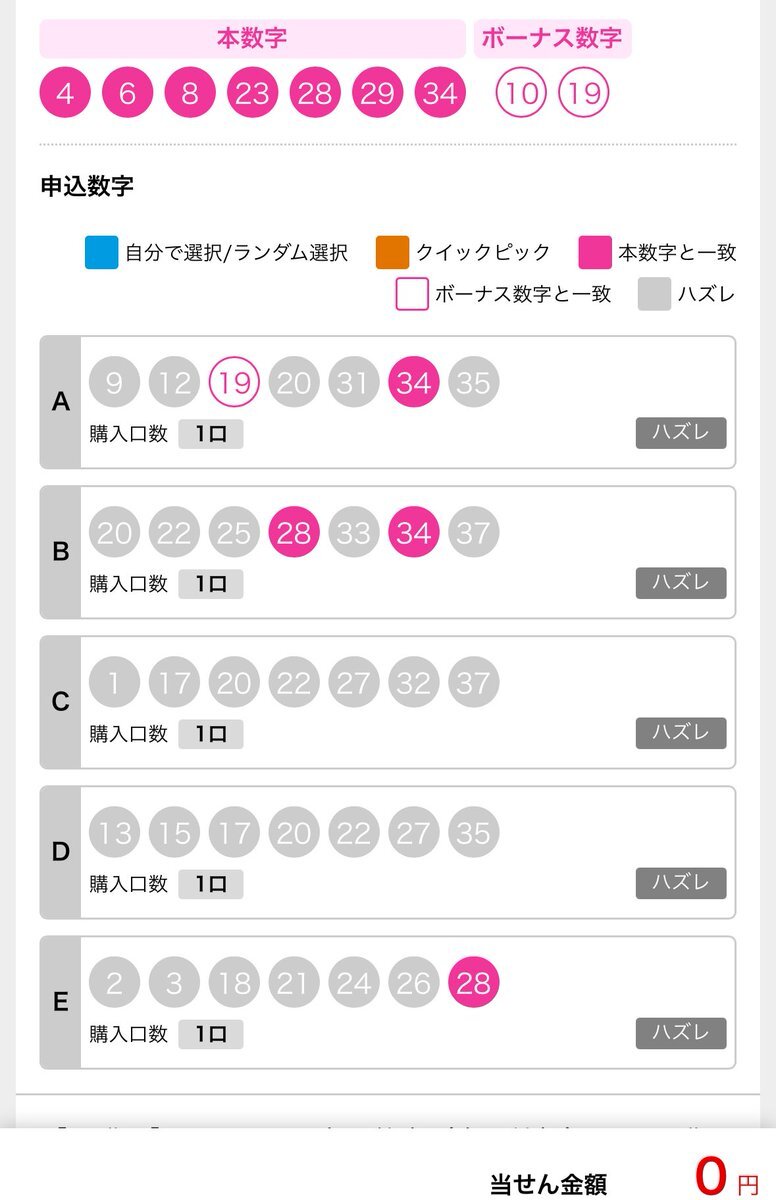Click the blue self-selection legend swatch
The height and width of the screenshot is (1200, 776).
(x=102, y=253)
